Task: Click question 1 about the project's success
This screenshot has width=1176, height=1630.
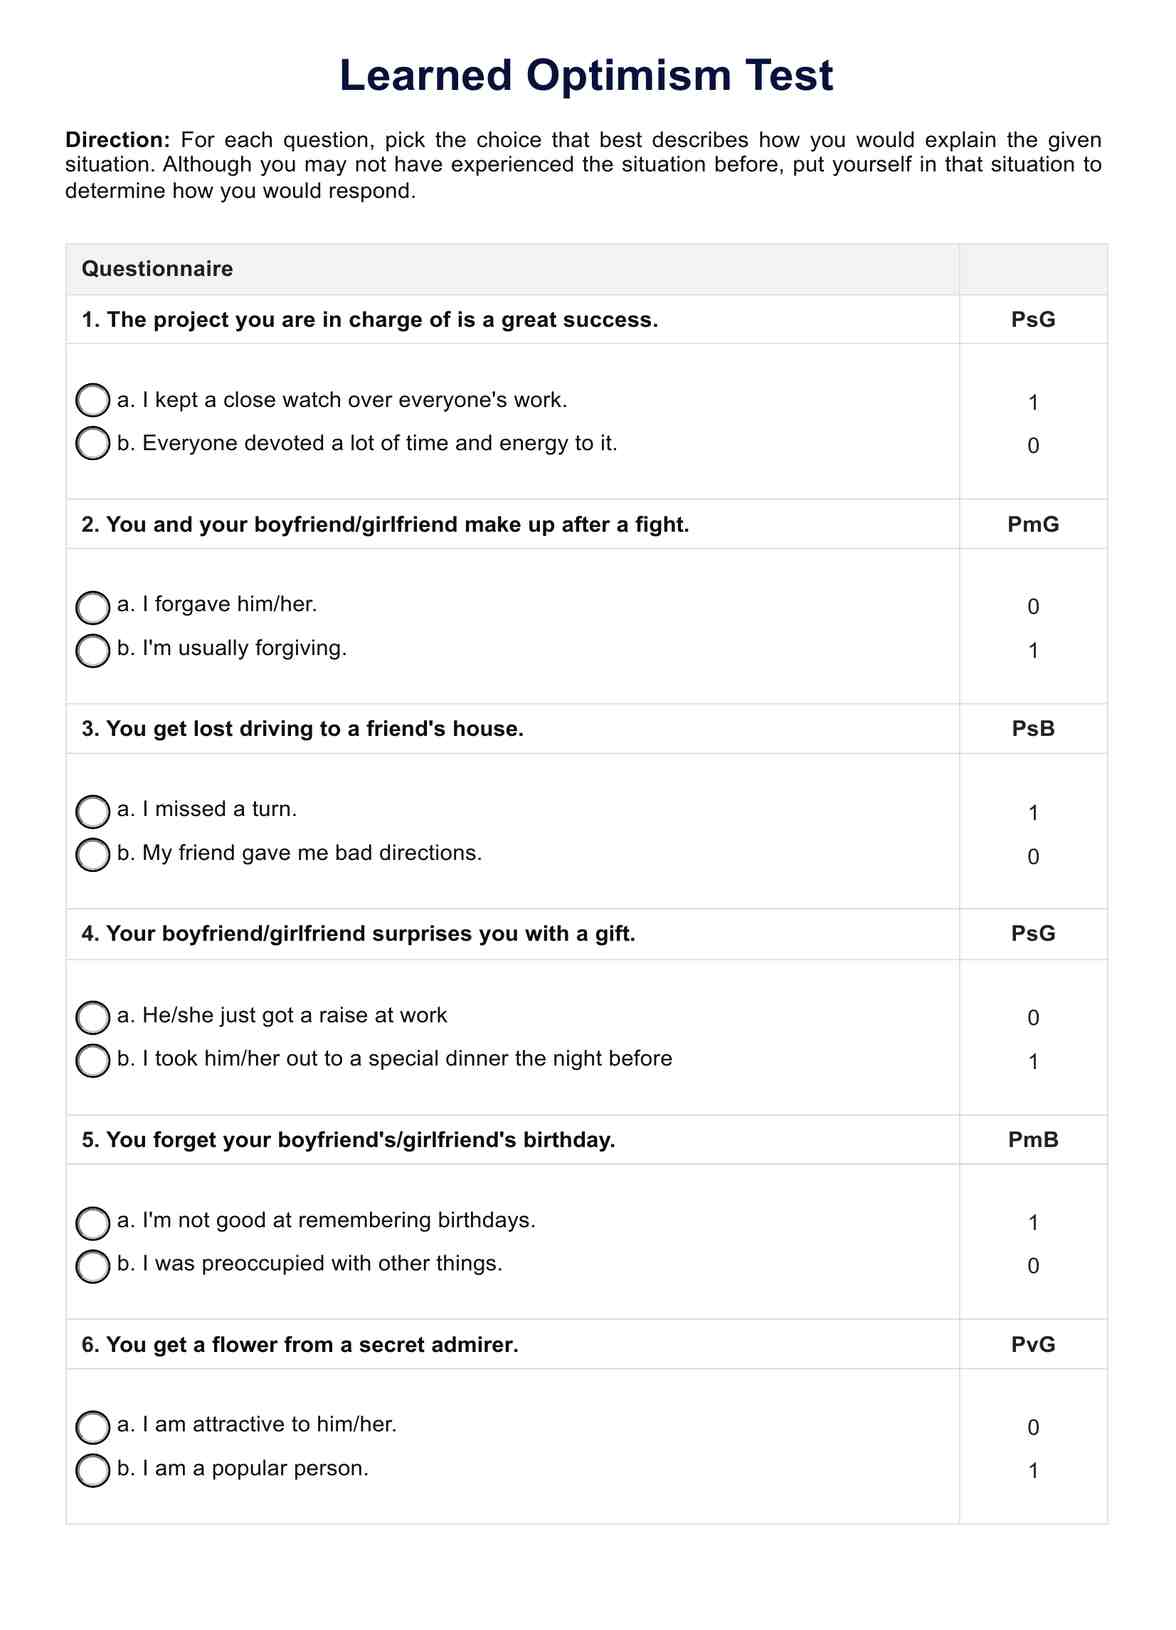Action: pos(370,320)
